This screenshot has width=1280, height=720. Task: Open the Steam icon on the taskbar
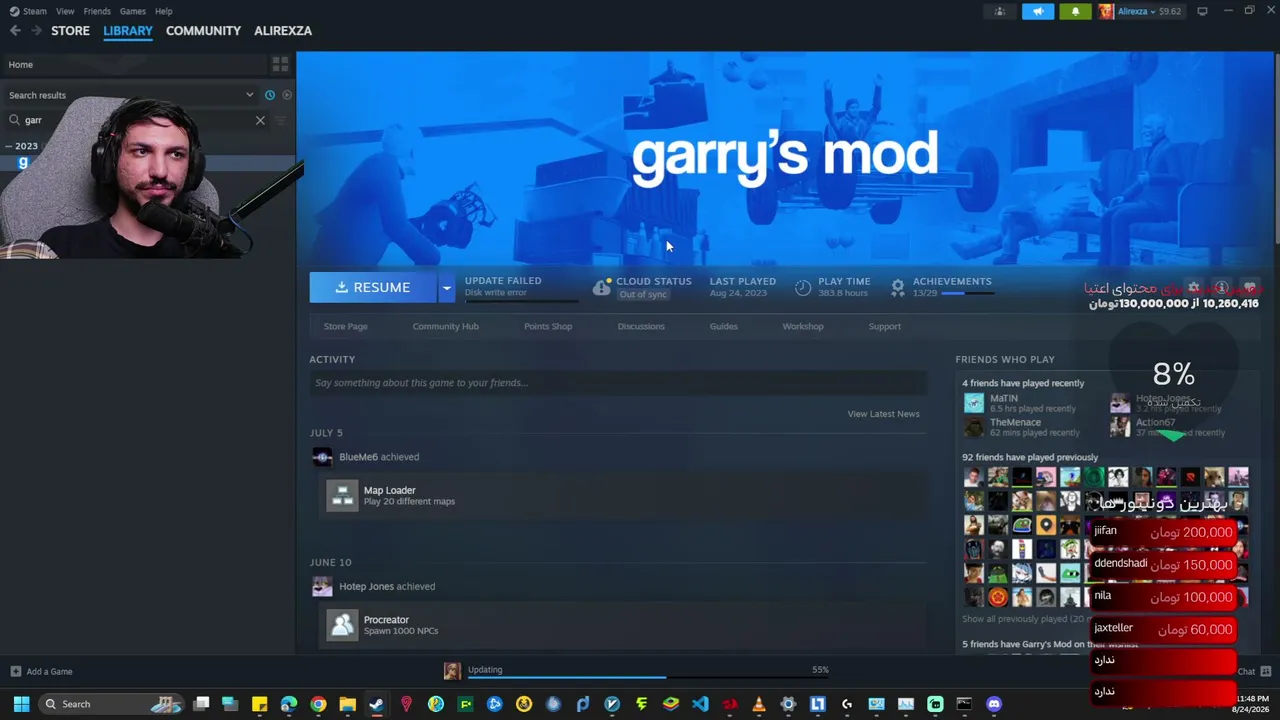coord(376,704)
